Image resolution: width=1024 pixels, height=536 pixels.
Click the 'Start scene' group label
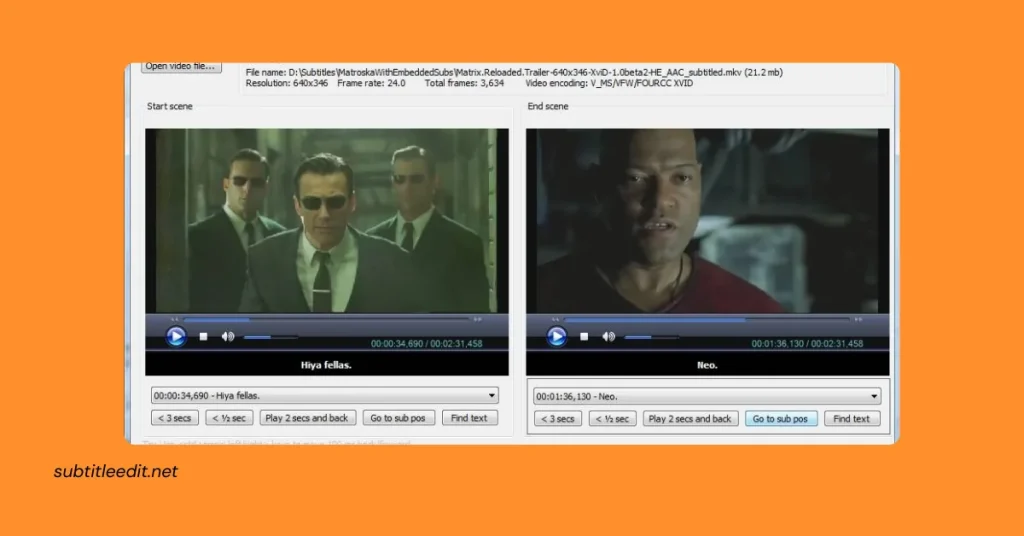pyautogui.click(x=170, y=106)
